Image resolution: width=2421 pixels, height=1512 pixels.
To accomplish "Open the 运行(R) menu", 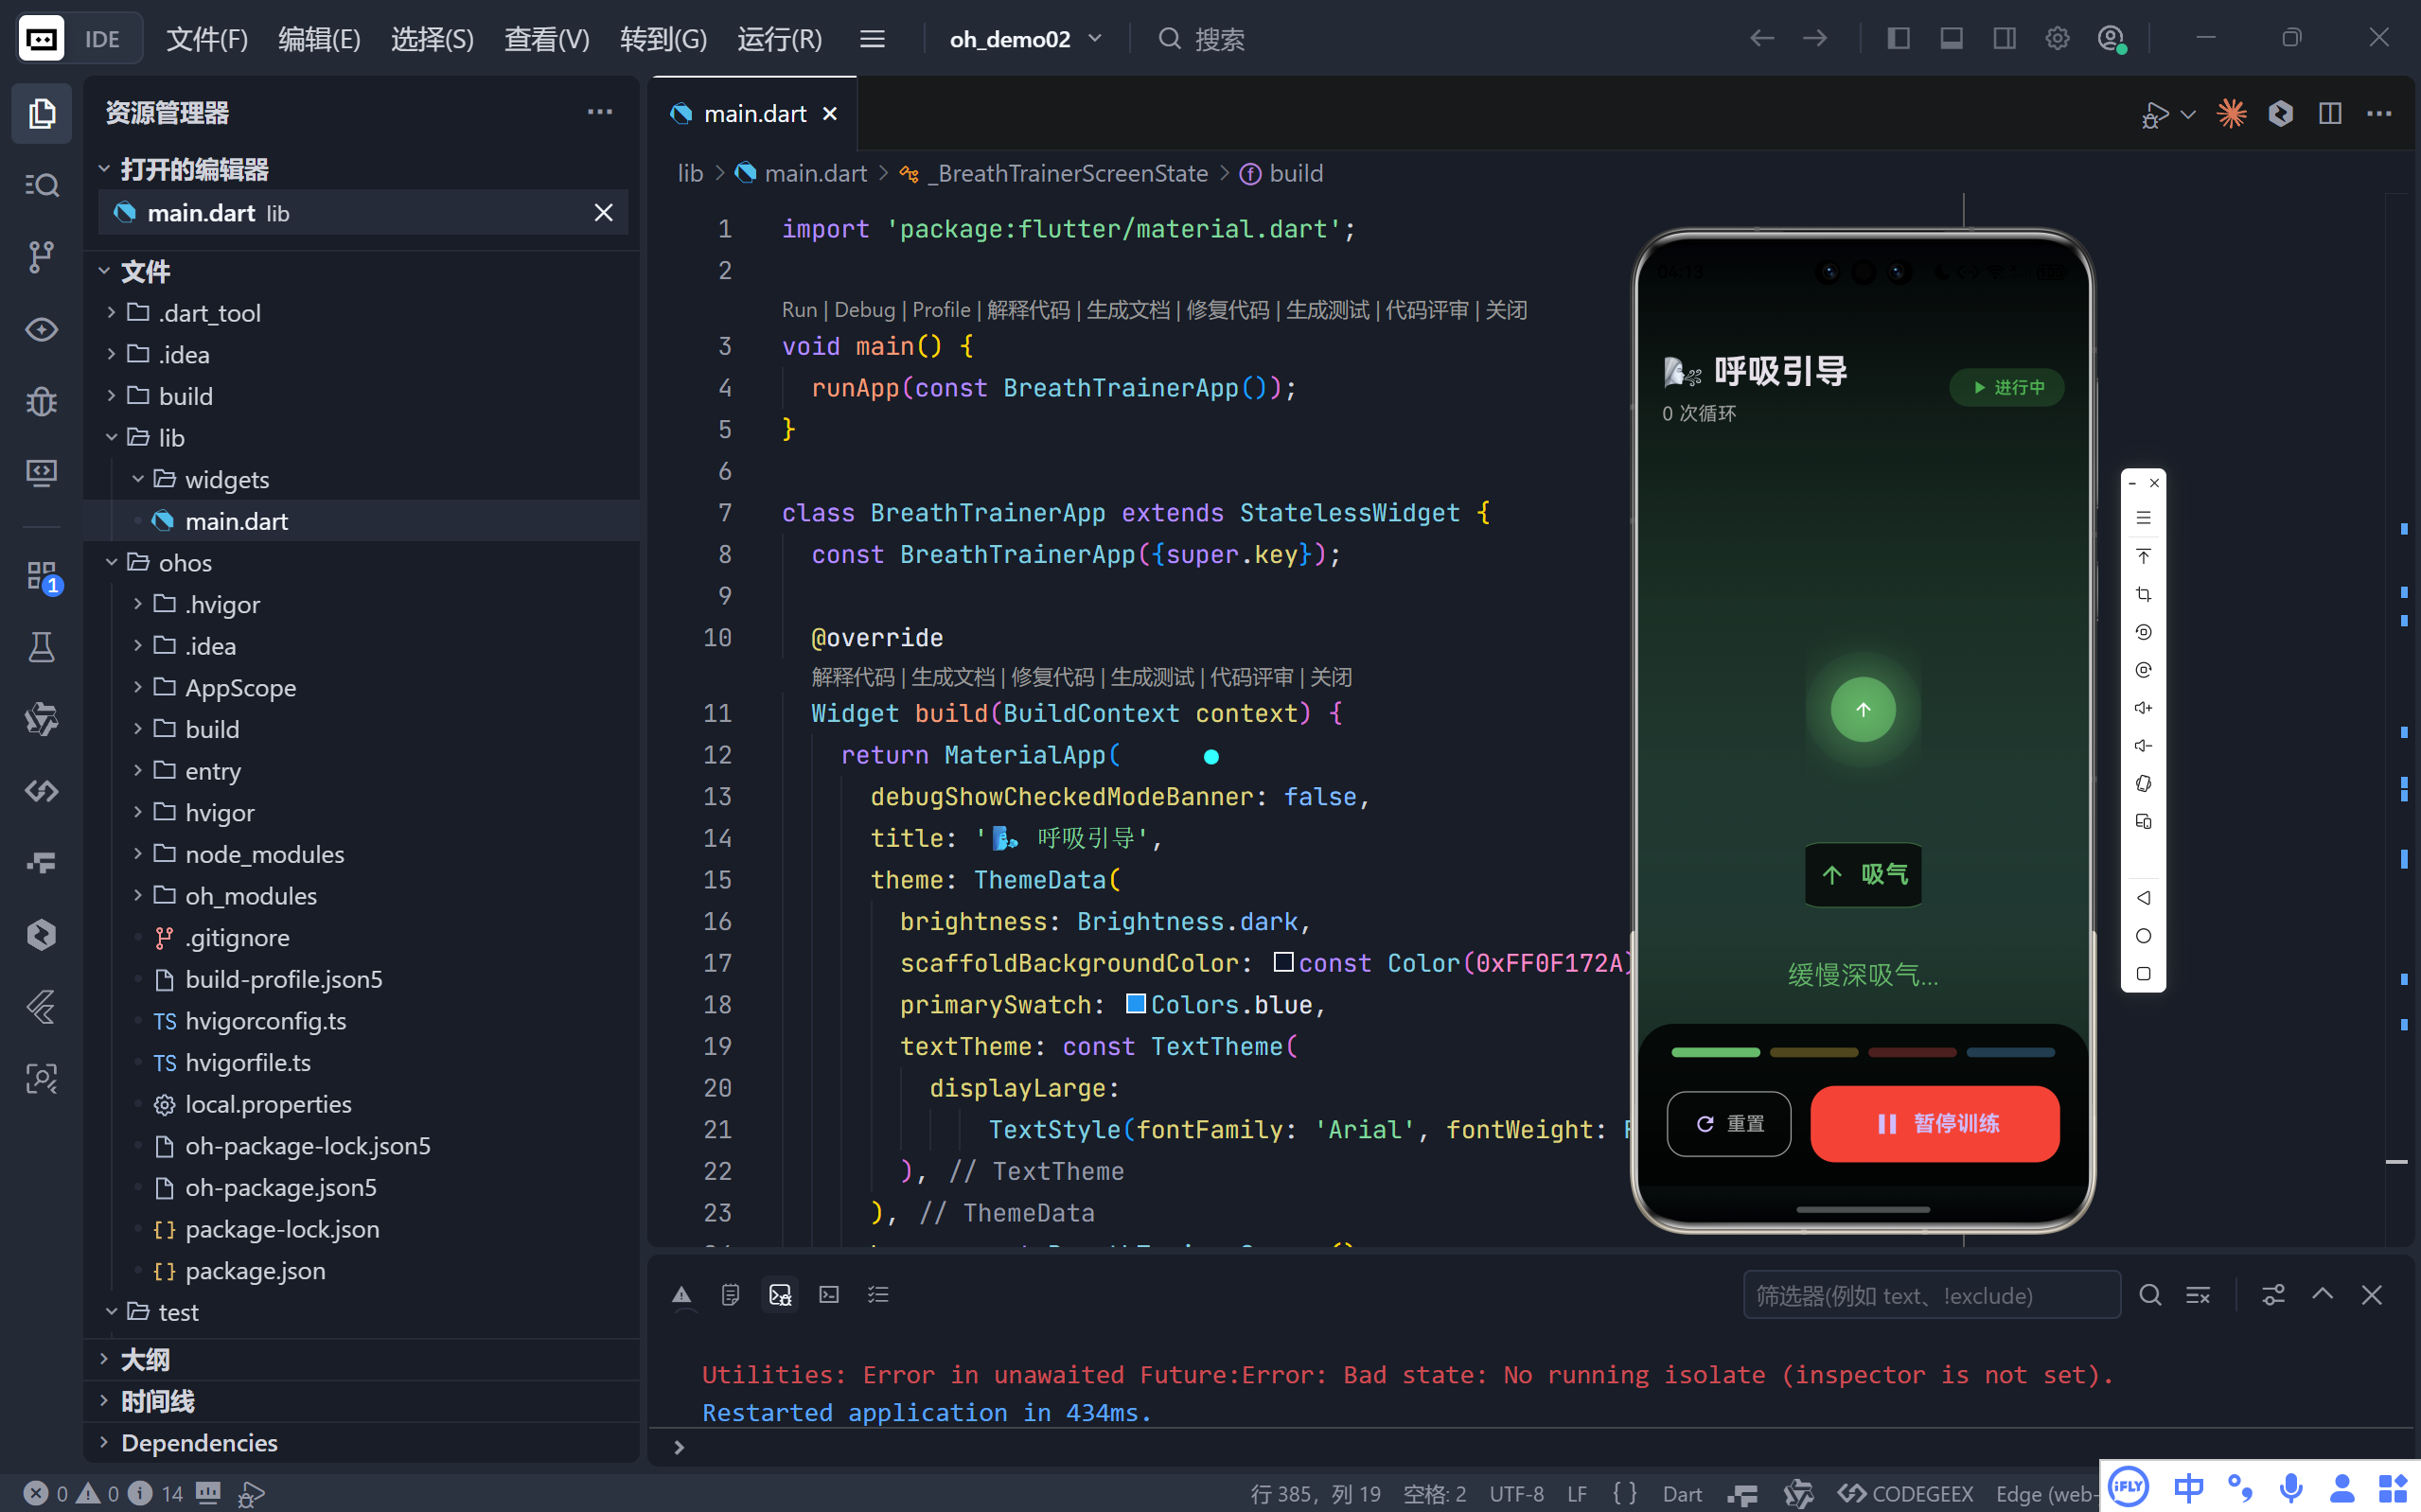I will [x=779, y=39].
